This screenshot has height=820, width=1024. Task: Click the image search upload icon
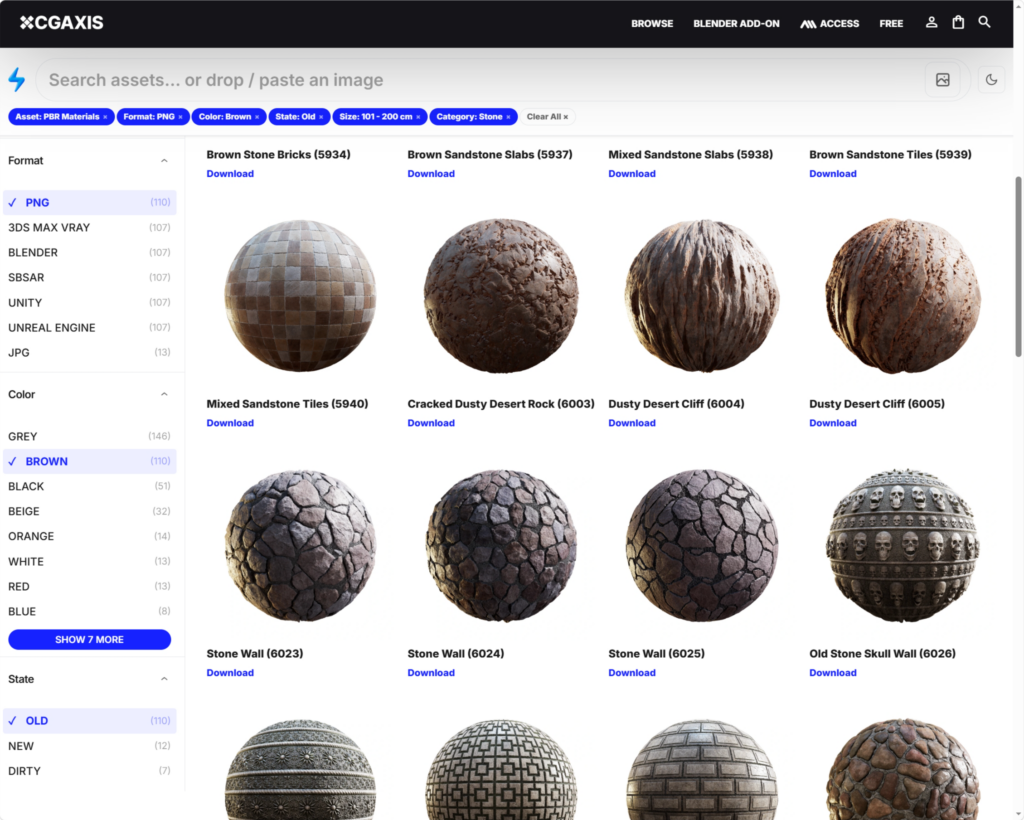942,80
